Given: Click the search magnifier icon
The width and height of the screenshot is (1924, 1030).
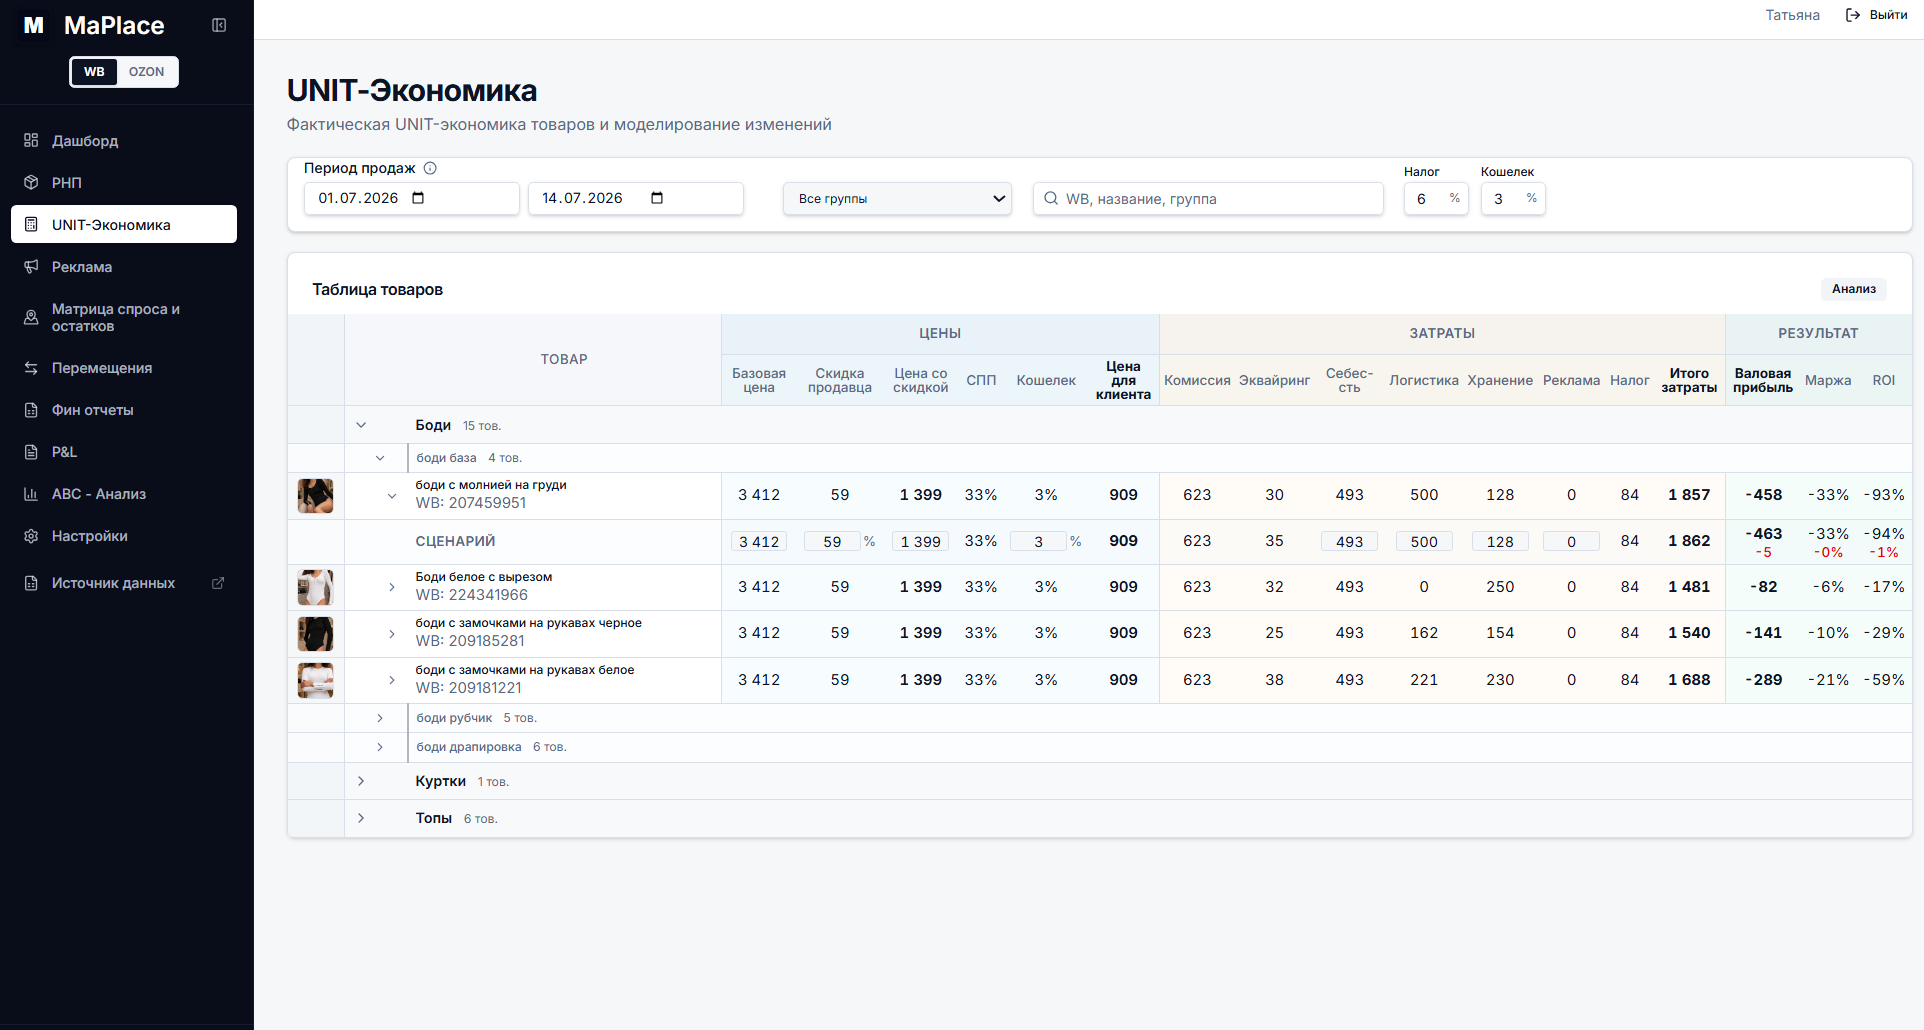Looking at the screenshot, I should (x=1051, y=198).
